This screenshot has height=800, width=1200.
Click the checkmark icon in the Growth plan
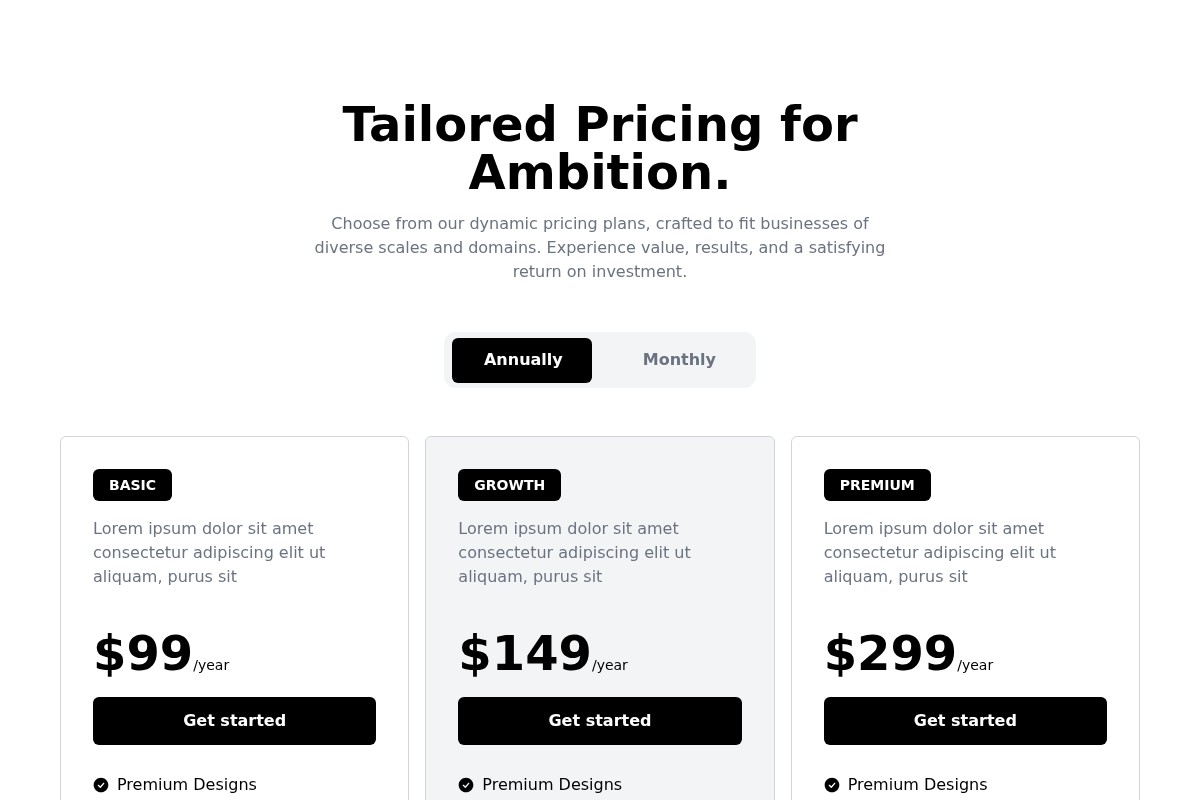[x=466, y=785]
